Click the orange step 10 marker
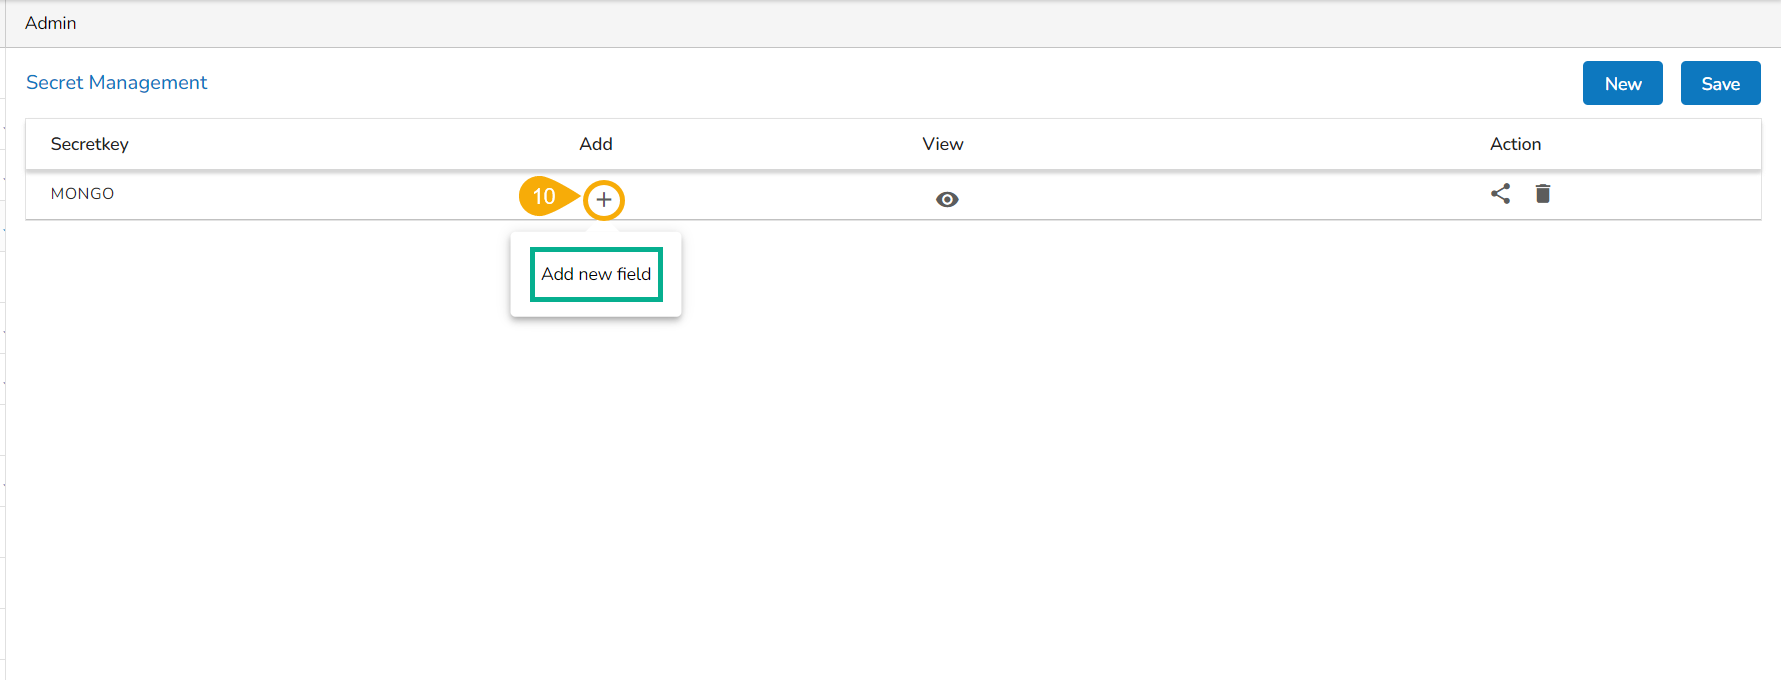The width and height of the screenshot is (1781, 680). pyautogui.click(x=543, y=196)
